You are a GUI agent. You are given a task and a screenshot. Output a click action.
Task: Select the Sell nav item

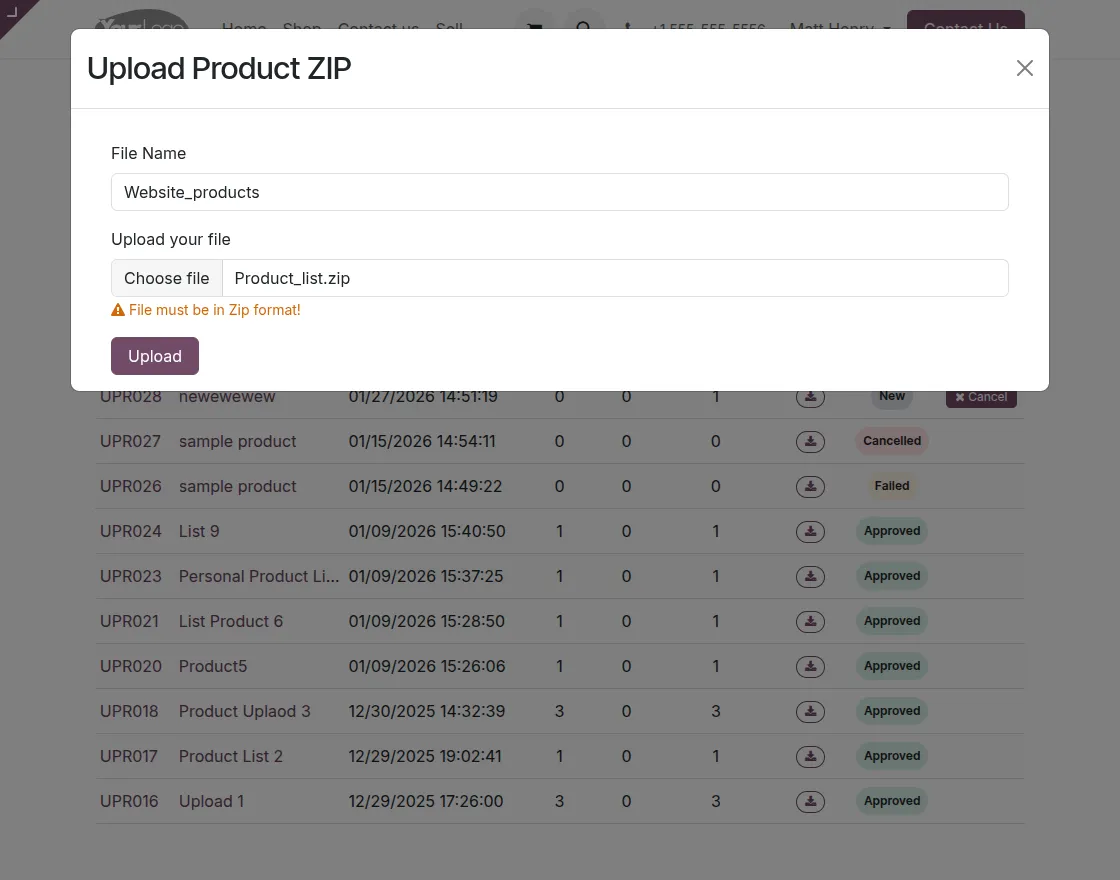pos(449,29)
